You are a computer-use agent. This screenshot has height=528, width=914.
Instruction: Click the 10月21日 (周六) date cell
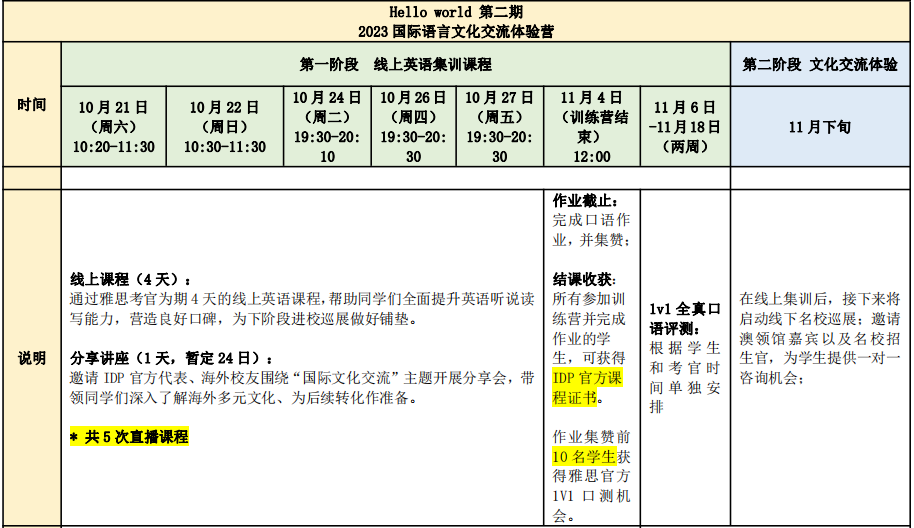[114, 127]
